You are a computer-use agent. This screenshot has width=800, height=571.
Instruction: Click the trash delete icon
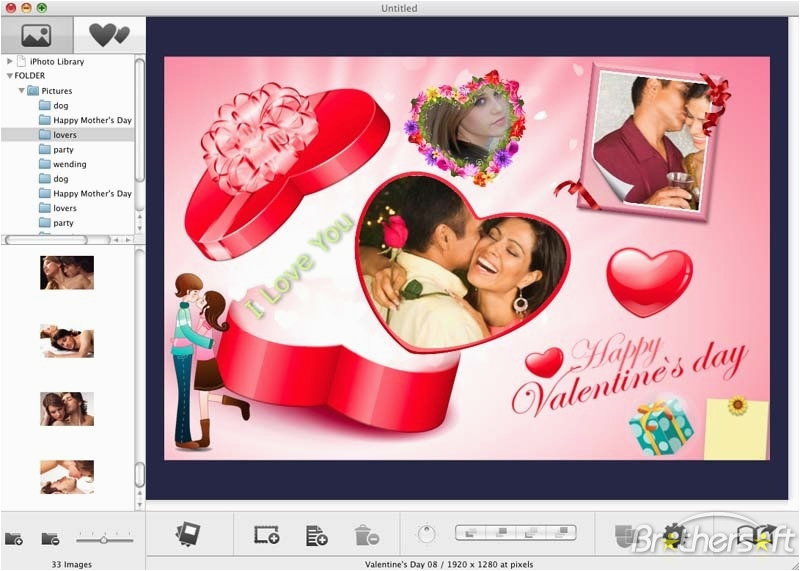coord(366,536)
